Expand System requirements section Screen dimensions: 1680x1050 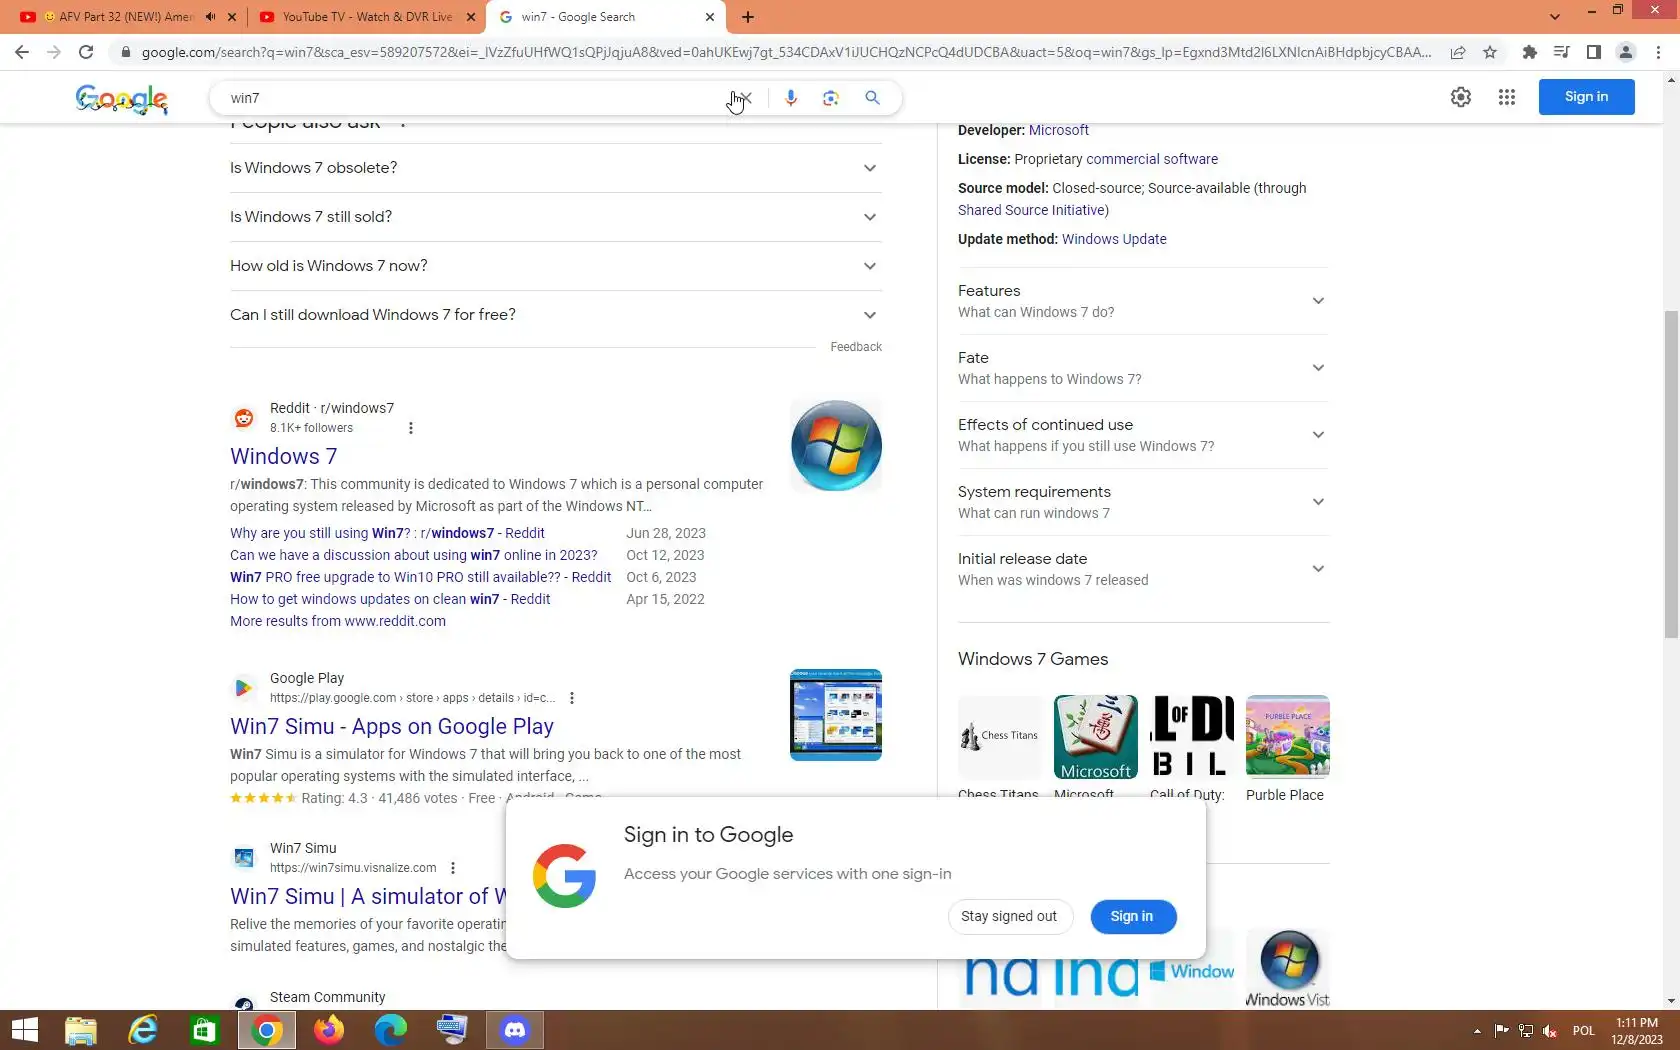coord(1143,502)
